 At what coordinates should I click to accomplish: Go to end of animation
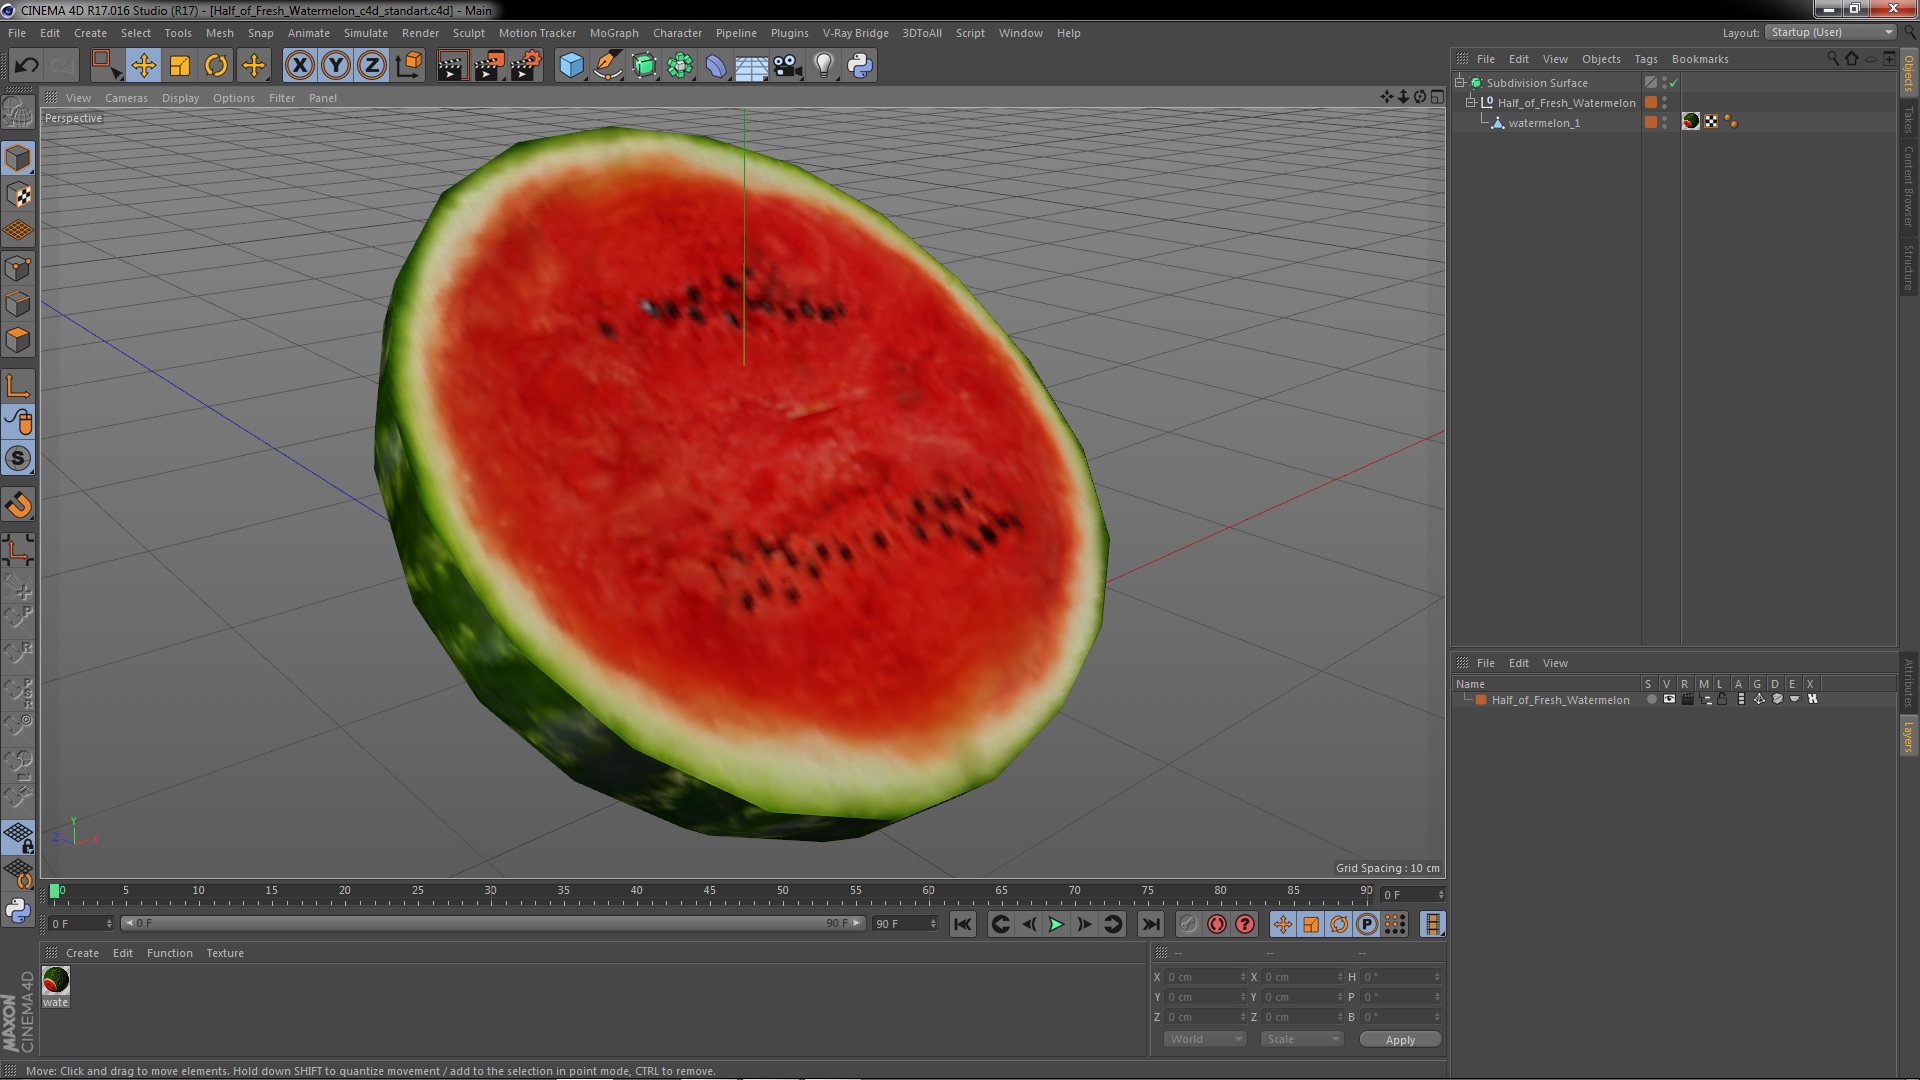(1151, 925)
